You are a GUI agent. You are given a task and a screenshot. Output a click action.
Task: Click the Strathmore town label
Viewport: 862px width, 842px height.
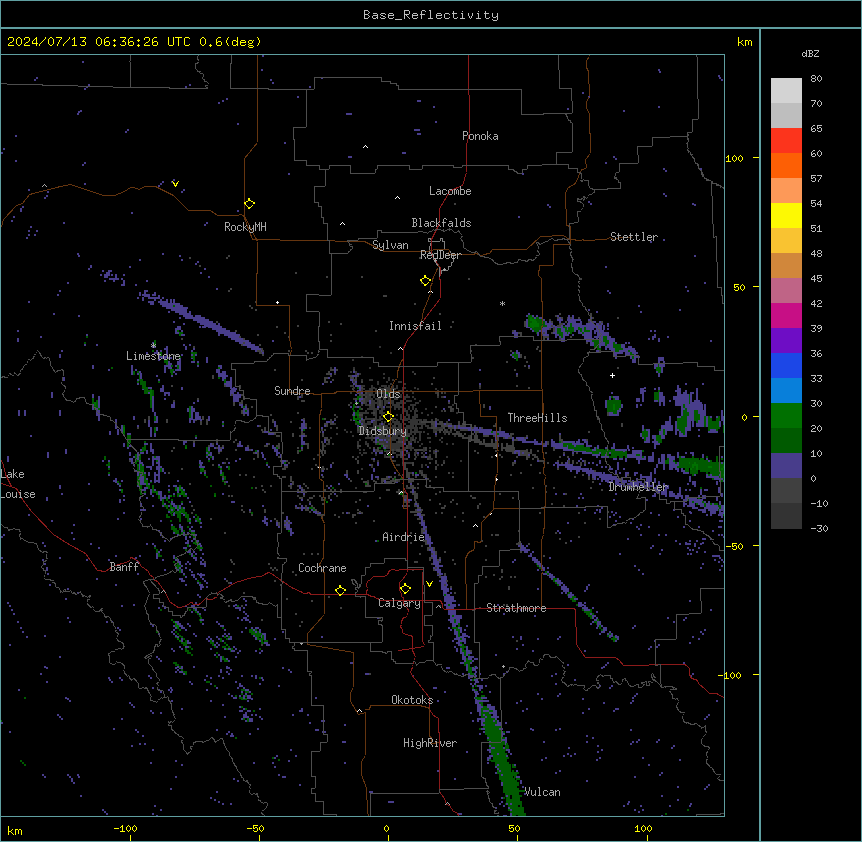pos(516,608)
